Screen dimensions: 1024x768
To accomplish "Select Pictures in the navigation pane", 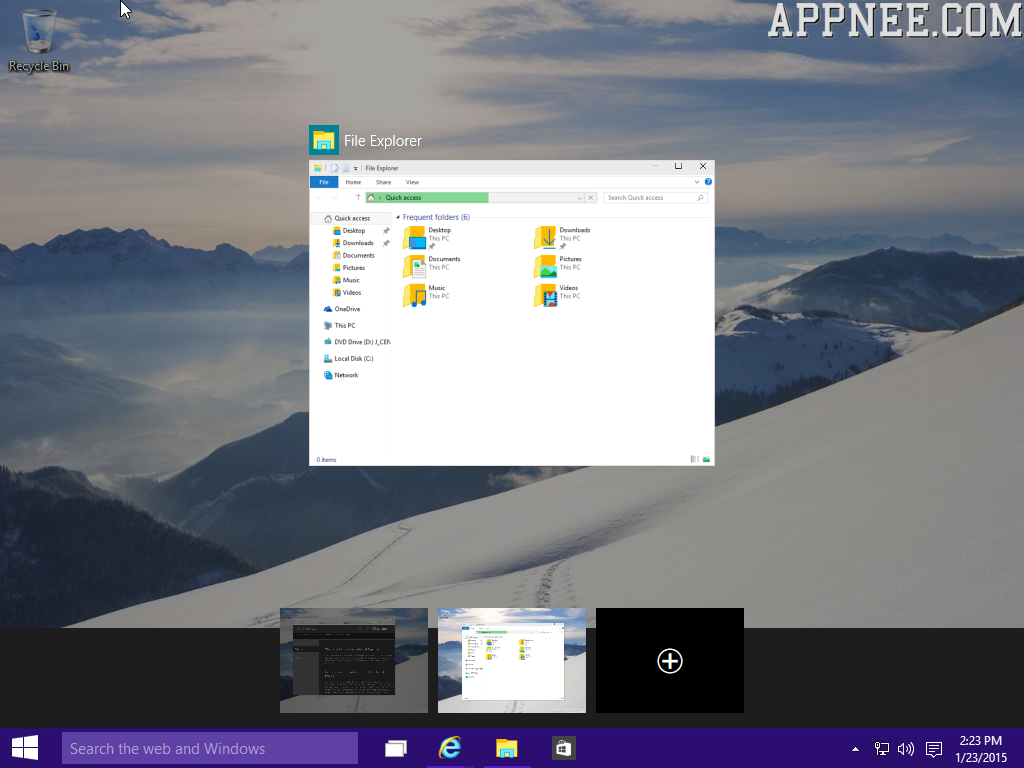I will pyautogui.click(x=353, y=268).
